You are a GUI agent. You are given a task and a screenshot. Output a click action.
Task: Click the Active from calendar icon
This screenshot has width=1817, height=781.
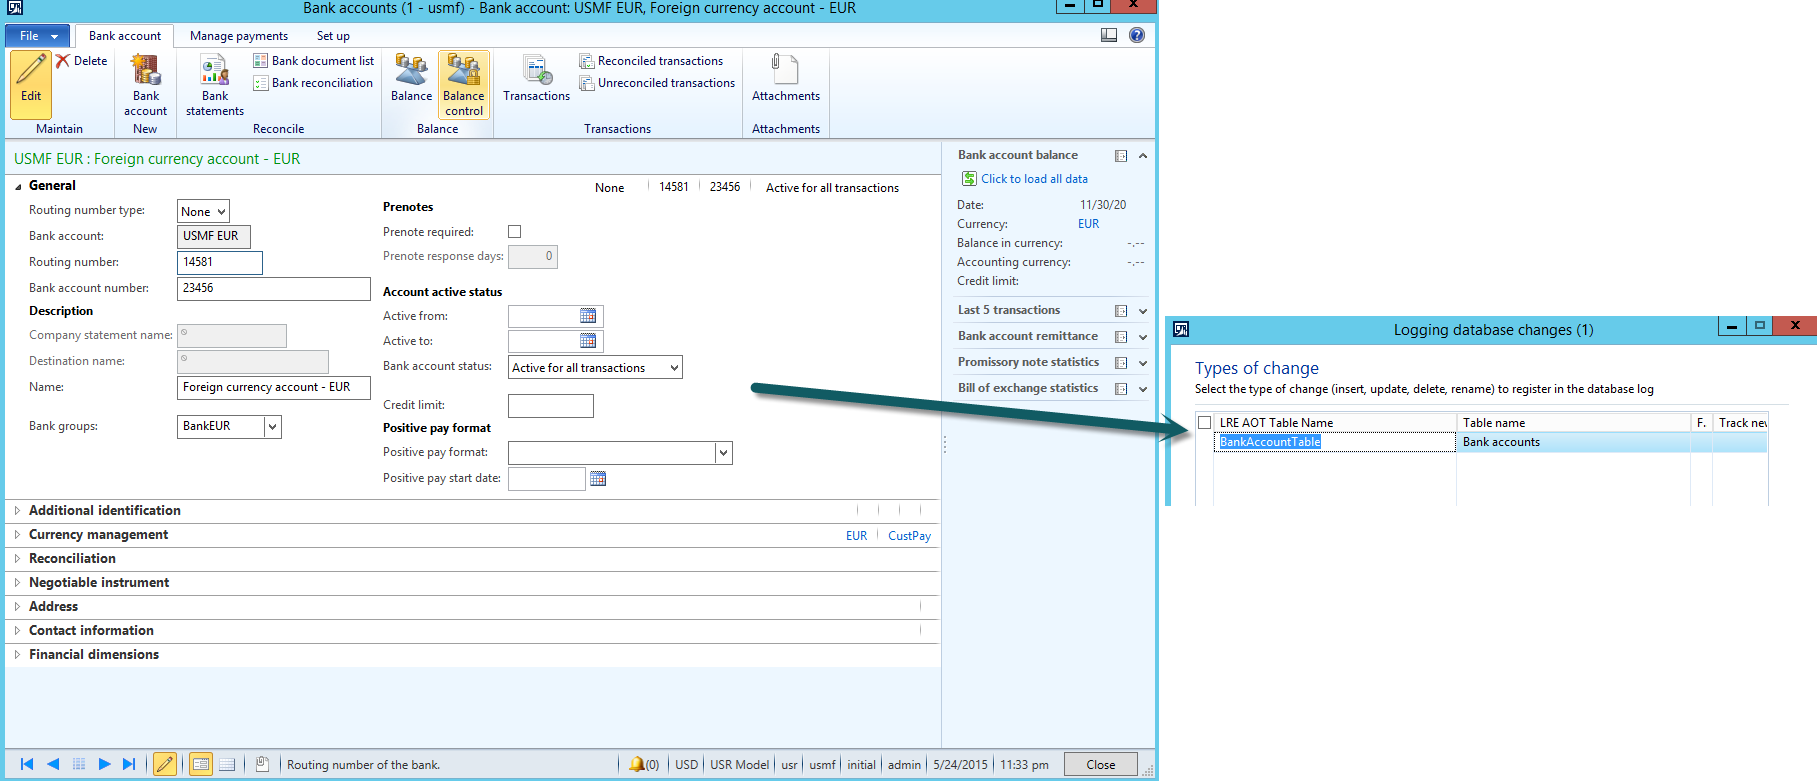(588, 316)
